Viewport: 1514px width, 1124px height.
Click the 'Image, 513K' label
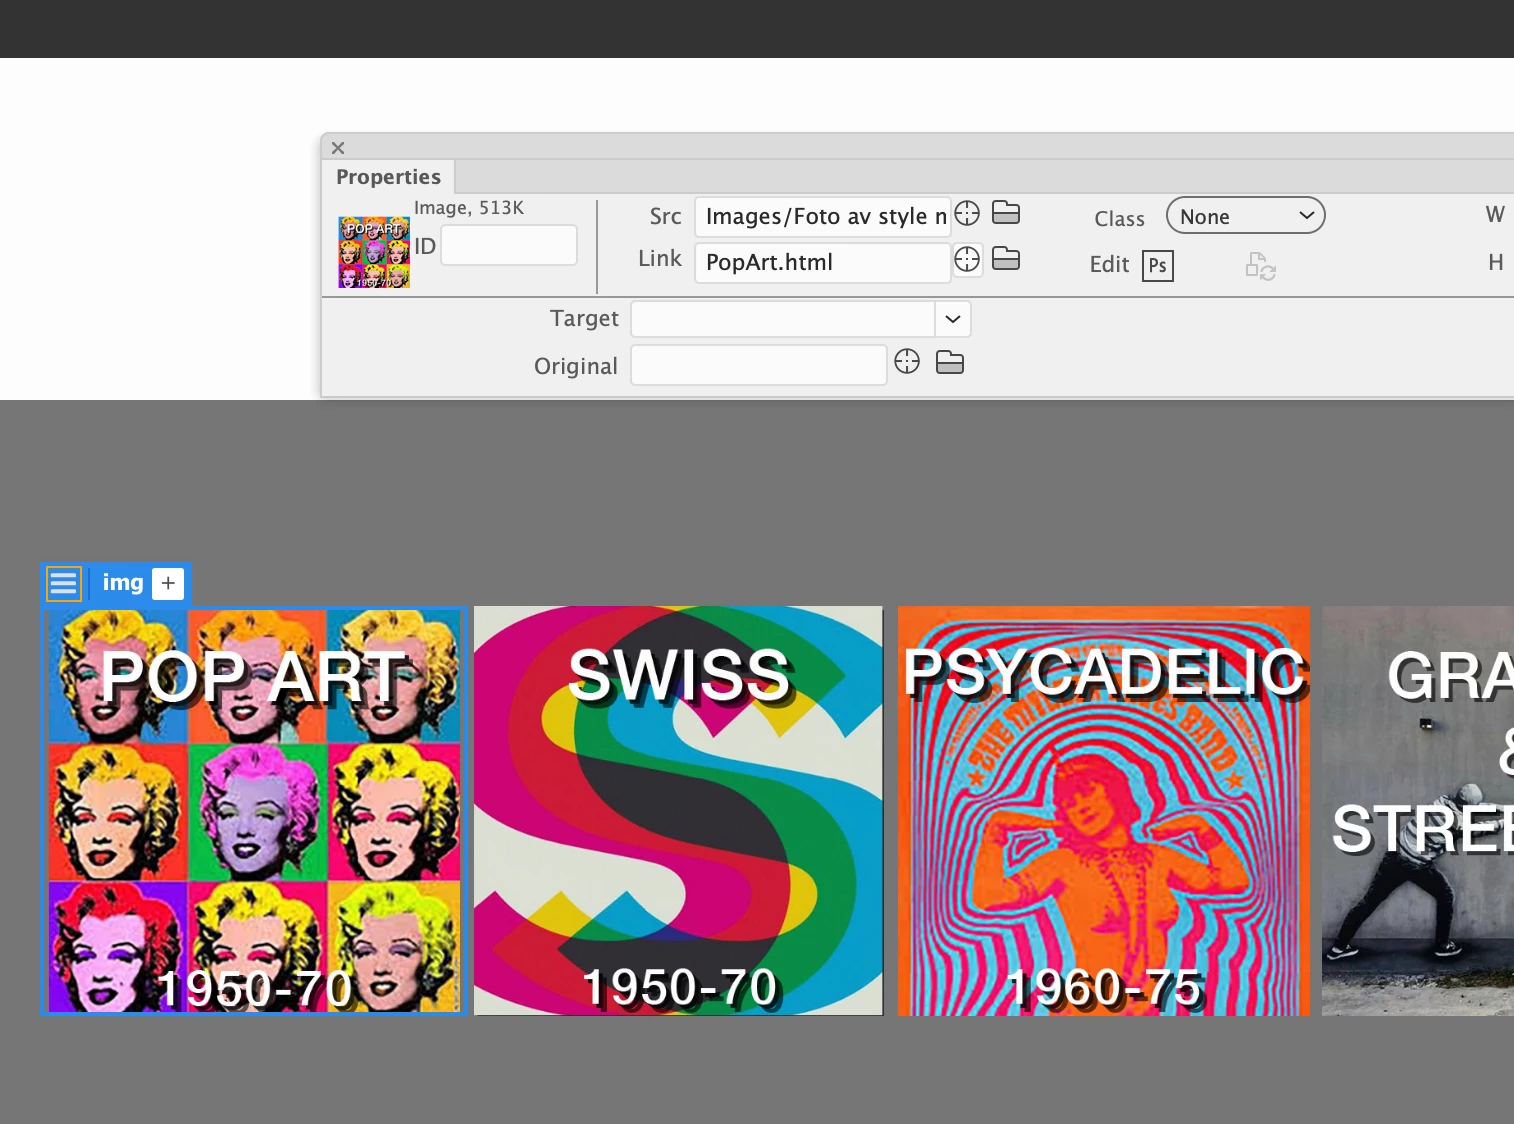click(469, 208)
